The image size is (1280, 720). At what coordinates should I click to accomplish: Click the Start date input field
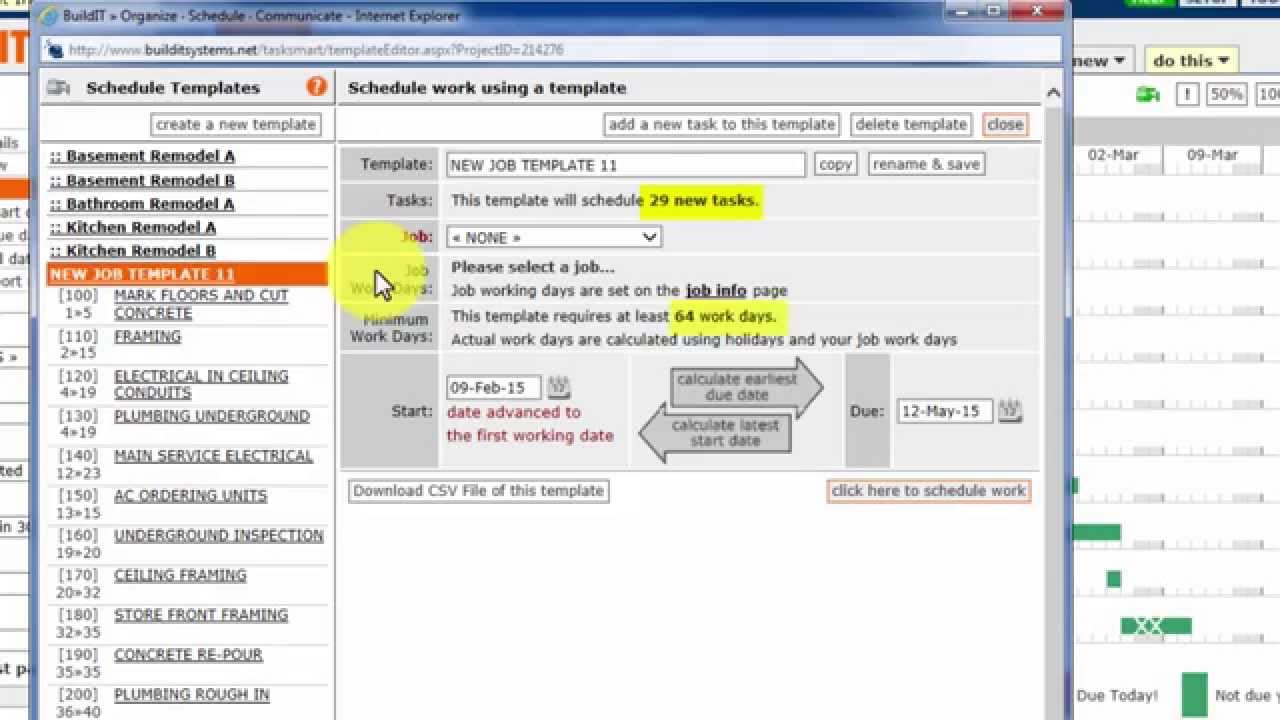[494, 387]
